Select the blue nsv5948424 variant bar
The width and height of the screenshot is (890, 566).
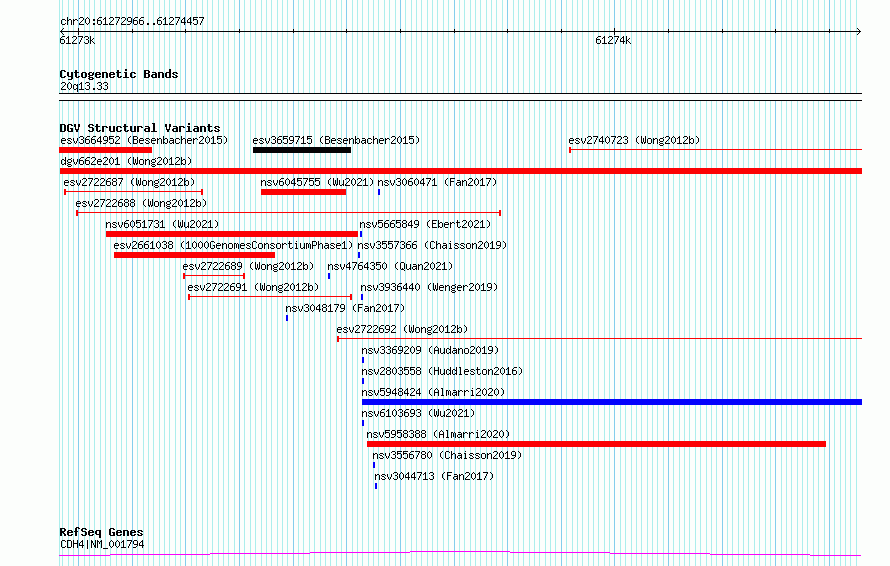(612, 403)
